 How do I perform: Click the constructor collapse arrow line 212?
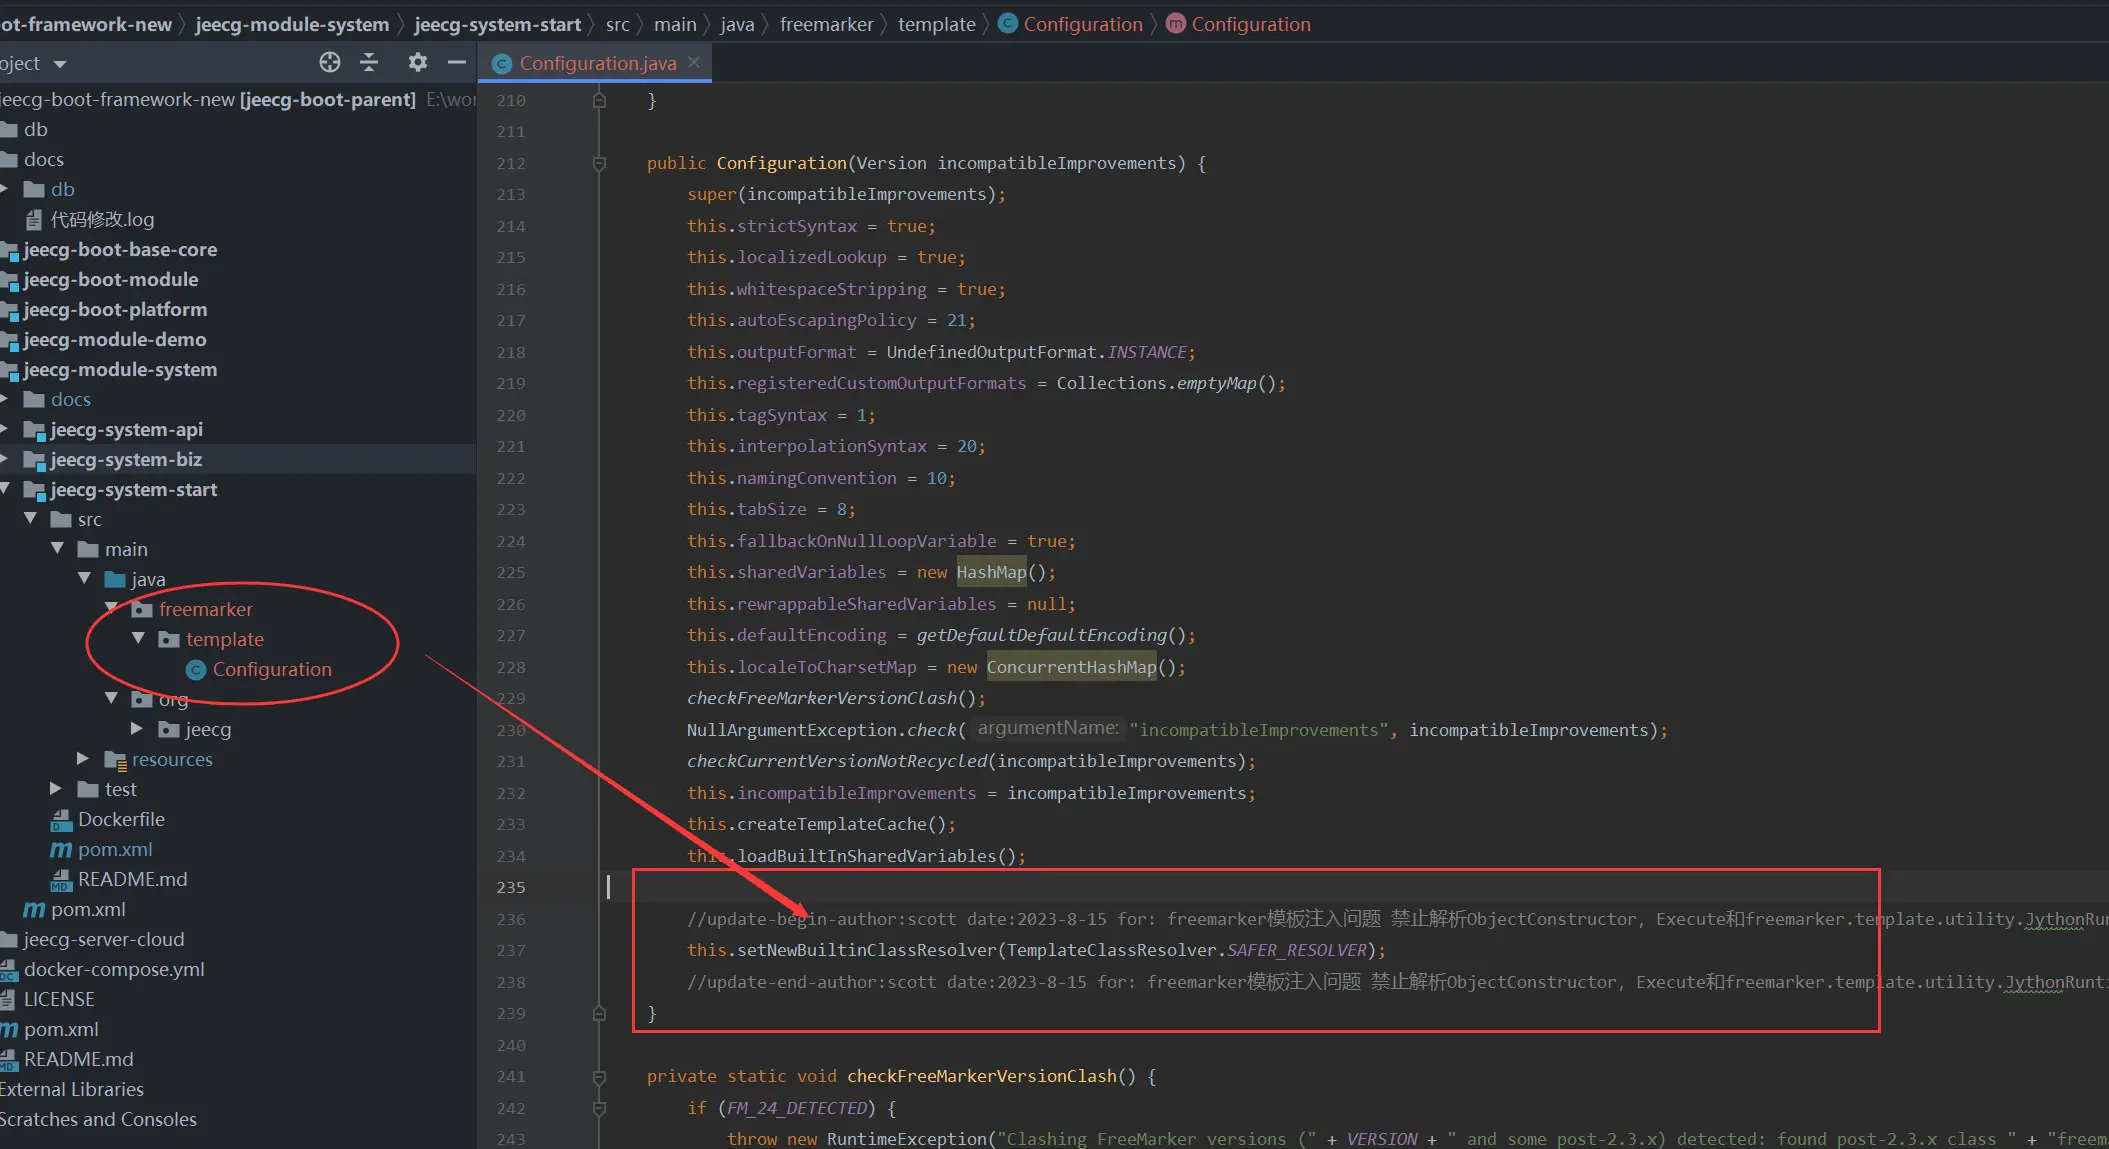pyautogui.click(x=600, y=160)
